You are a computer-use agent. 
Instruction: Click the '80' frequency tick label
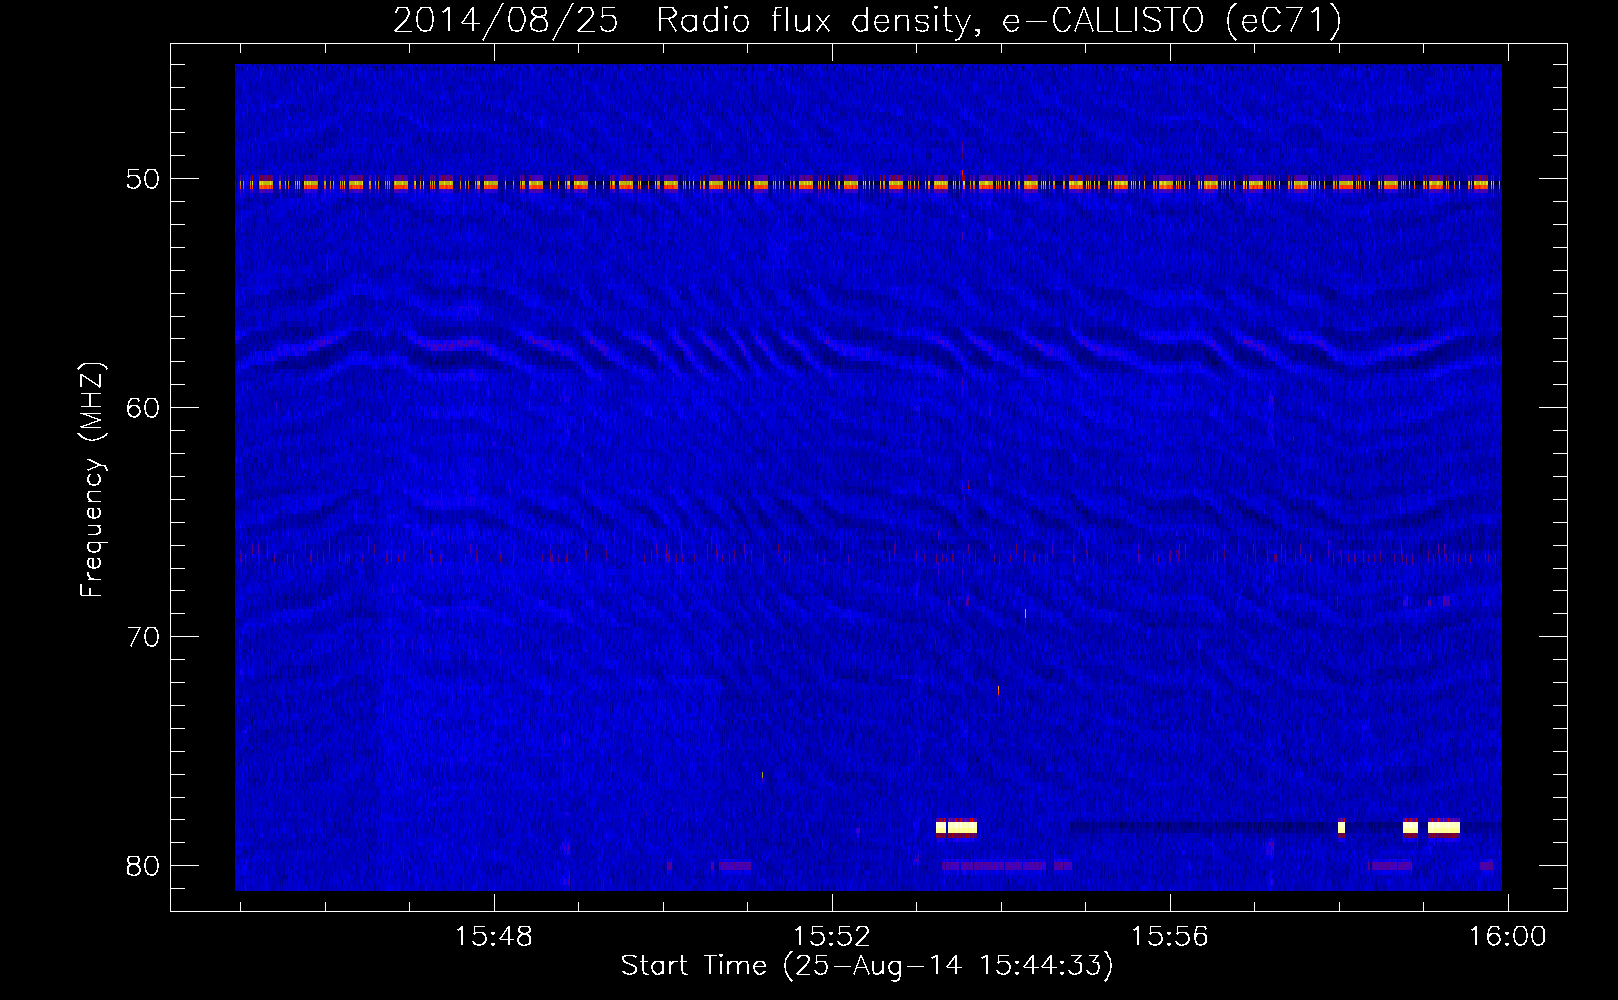coord(143,866)
